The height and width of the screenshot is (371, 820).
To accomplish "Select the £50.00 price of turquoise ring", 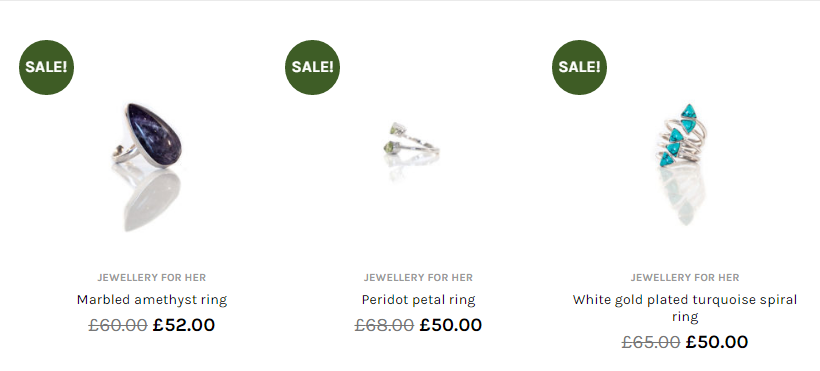I will tap(716, 342).
